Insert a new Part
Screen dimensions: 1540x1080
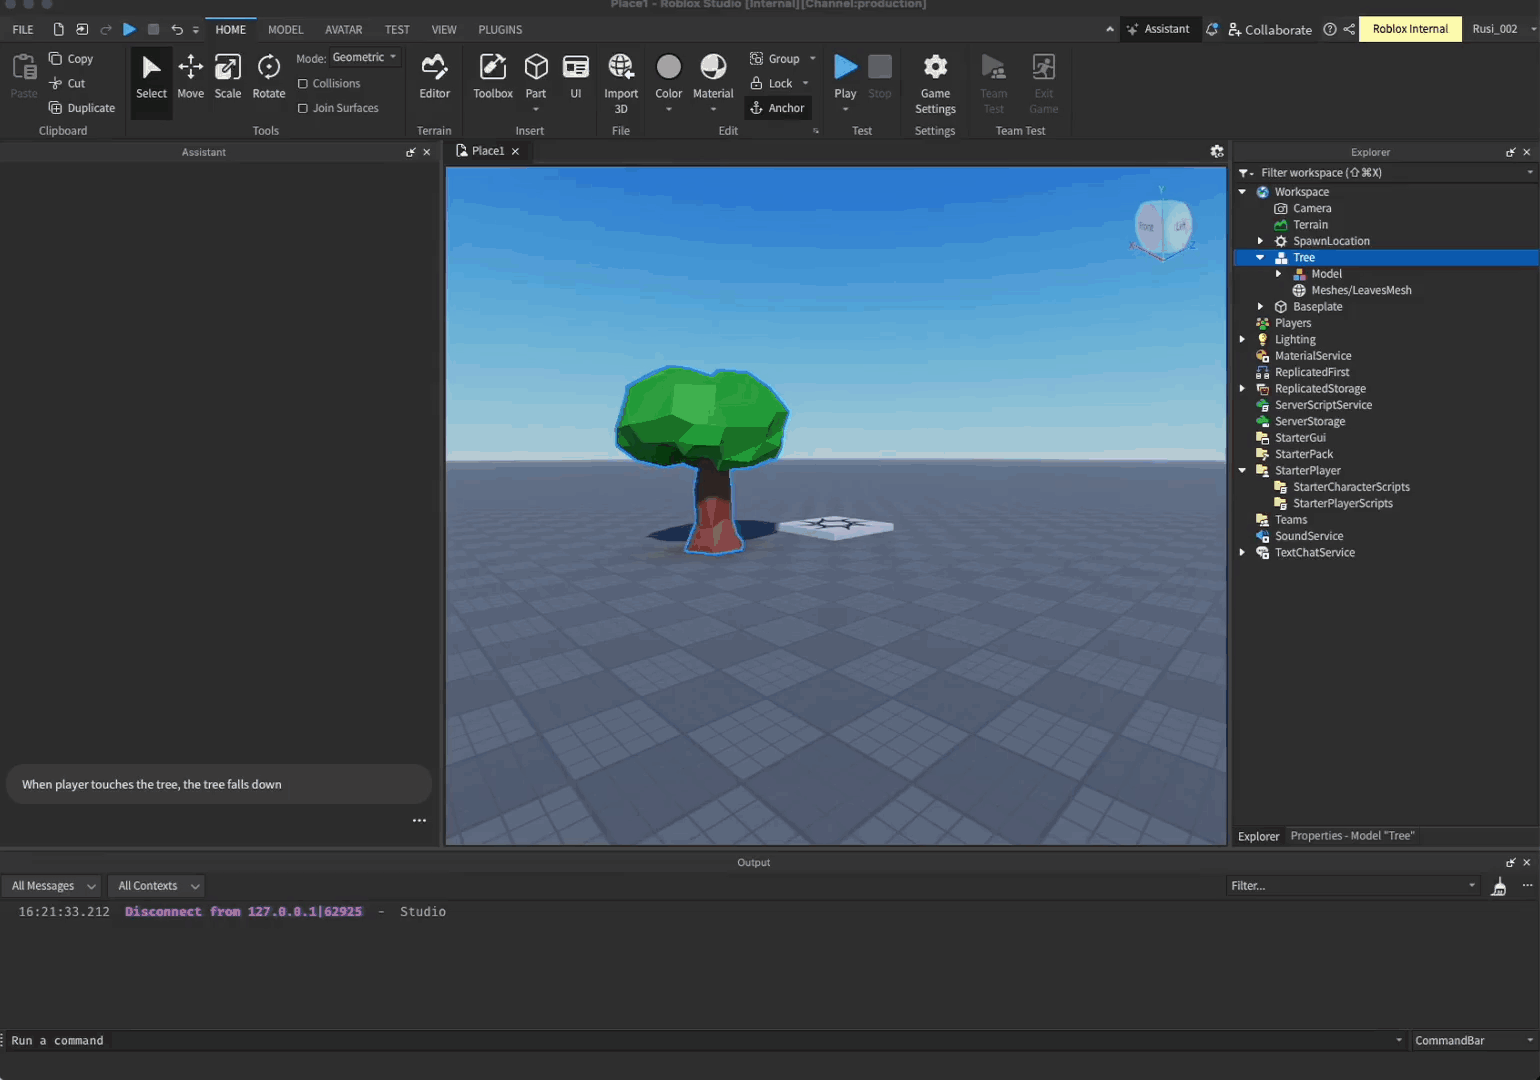point(536,75)
